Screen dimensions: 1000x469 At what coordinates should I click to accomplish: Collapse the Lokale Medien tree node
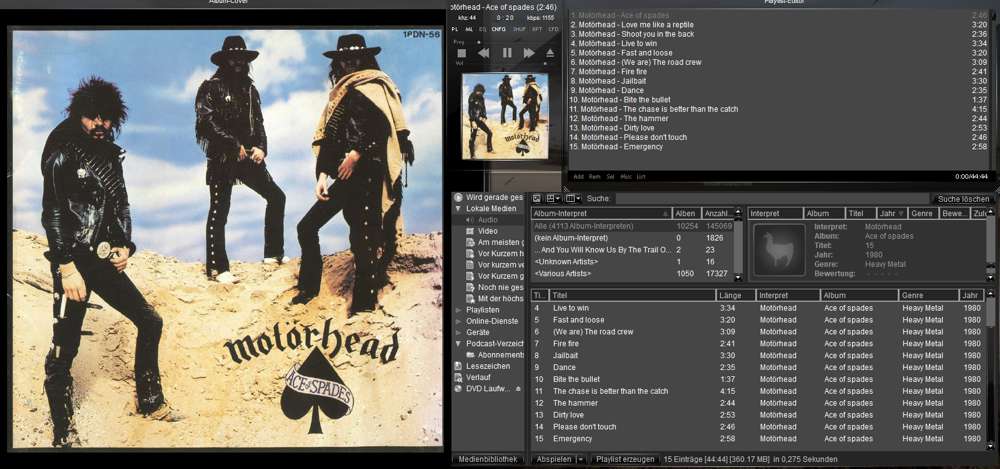click(458, 208)
